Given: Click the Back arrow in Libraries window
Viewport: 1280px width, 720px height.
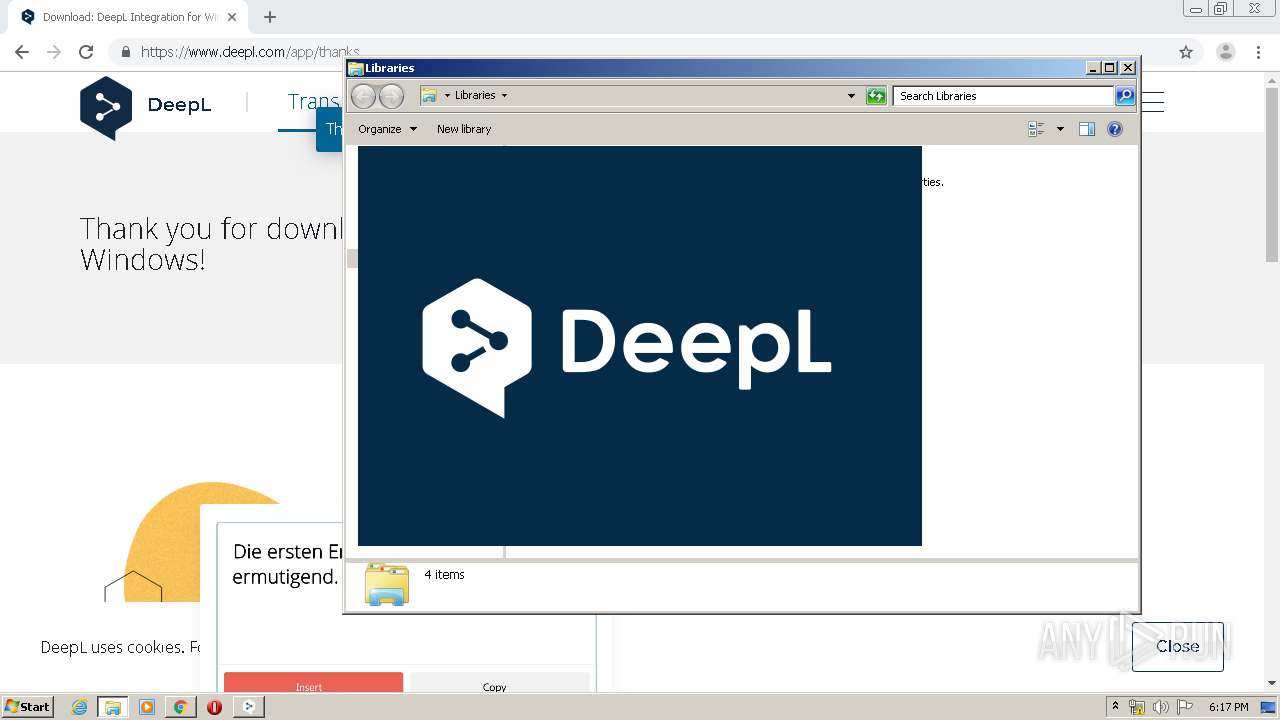Looking at the screenshot, I should 363,96.
